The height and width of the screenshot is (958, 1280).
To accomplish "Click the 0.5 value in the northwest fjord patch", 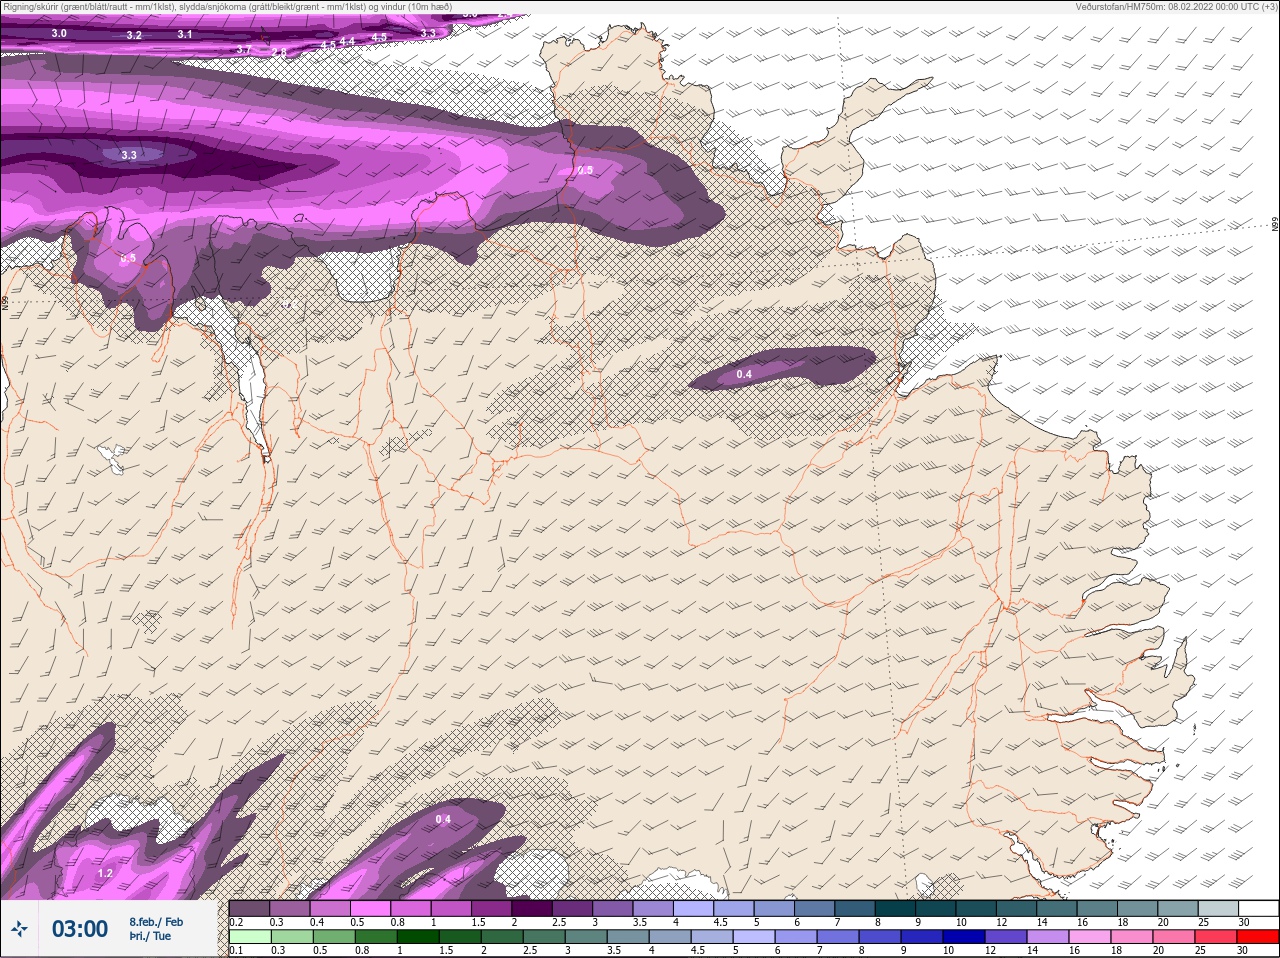I will pyautogui.click(x=128, y=258).
